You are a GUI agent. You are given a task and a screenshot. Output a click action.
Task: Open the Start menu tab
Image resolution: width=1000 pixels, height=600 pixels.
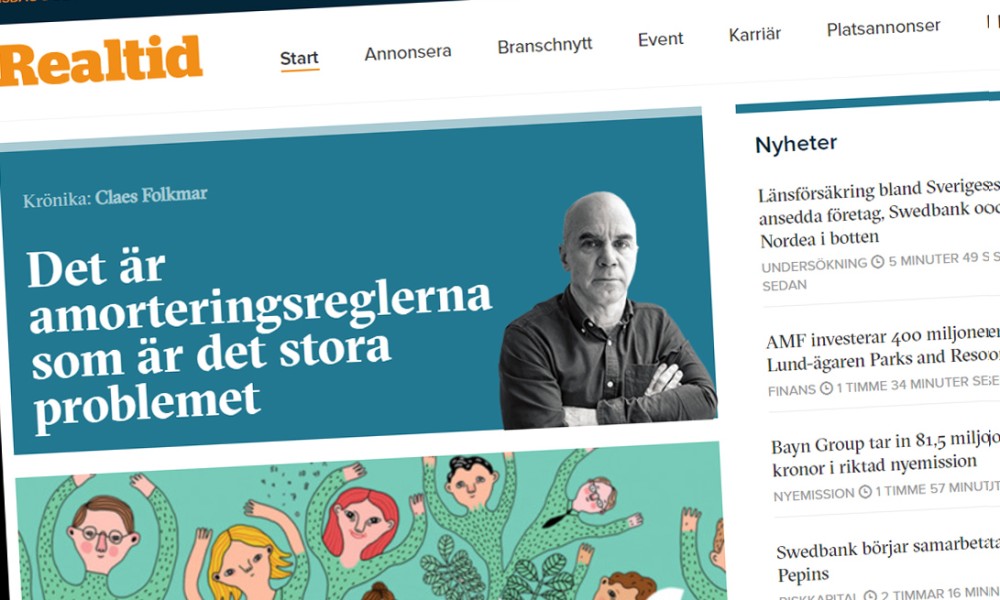tap(299, 59)
